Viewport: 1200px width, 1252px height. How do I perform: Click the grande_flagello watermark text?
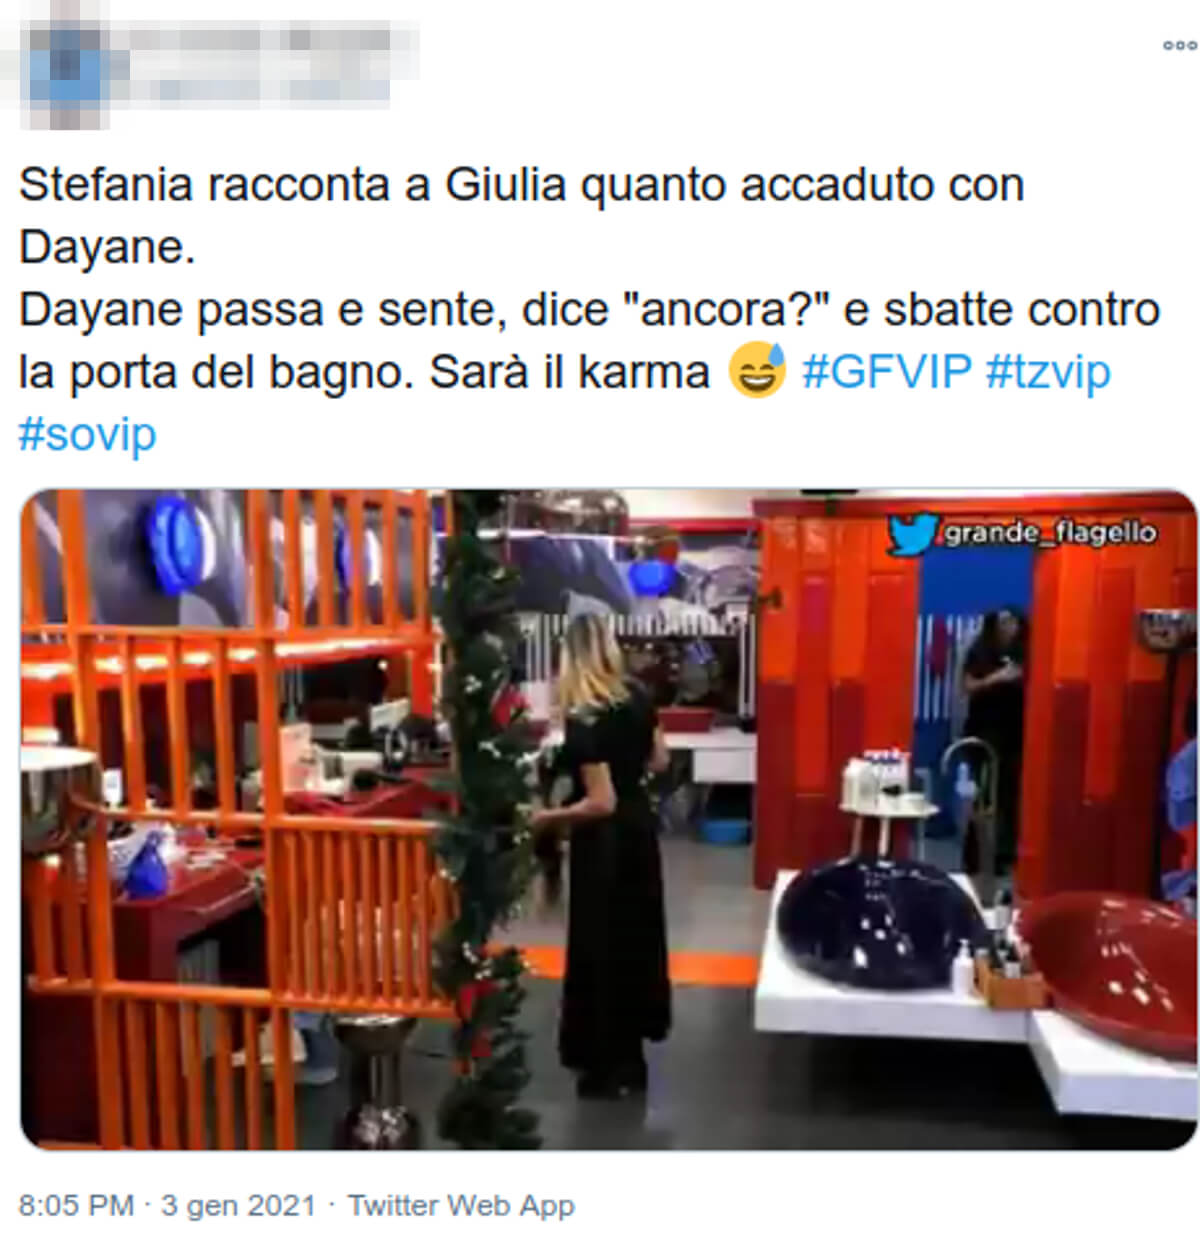(1049, 533)
